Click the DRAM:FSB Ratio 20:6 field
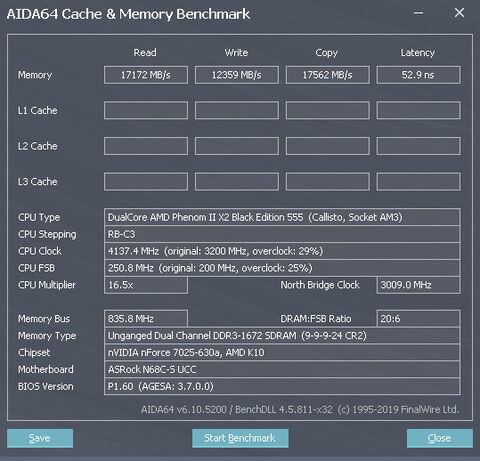 pyautogui.click(x=418, y=319)
